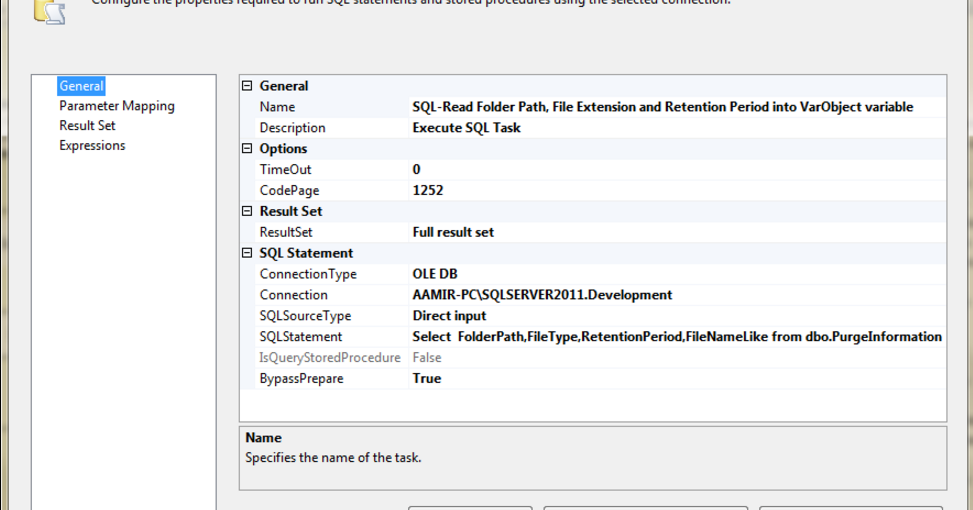The height and width of the screenshot is (510, 973).
Task: Select the General page in left pane
Action: (81, 86)
